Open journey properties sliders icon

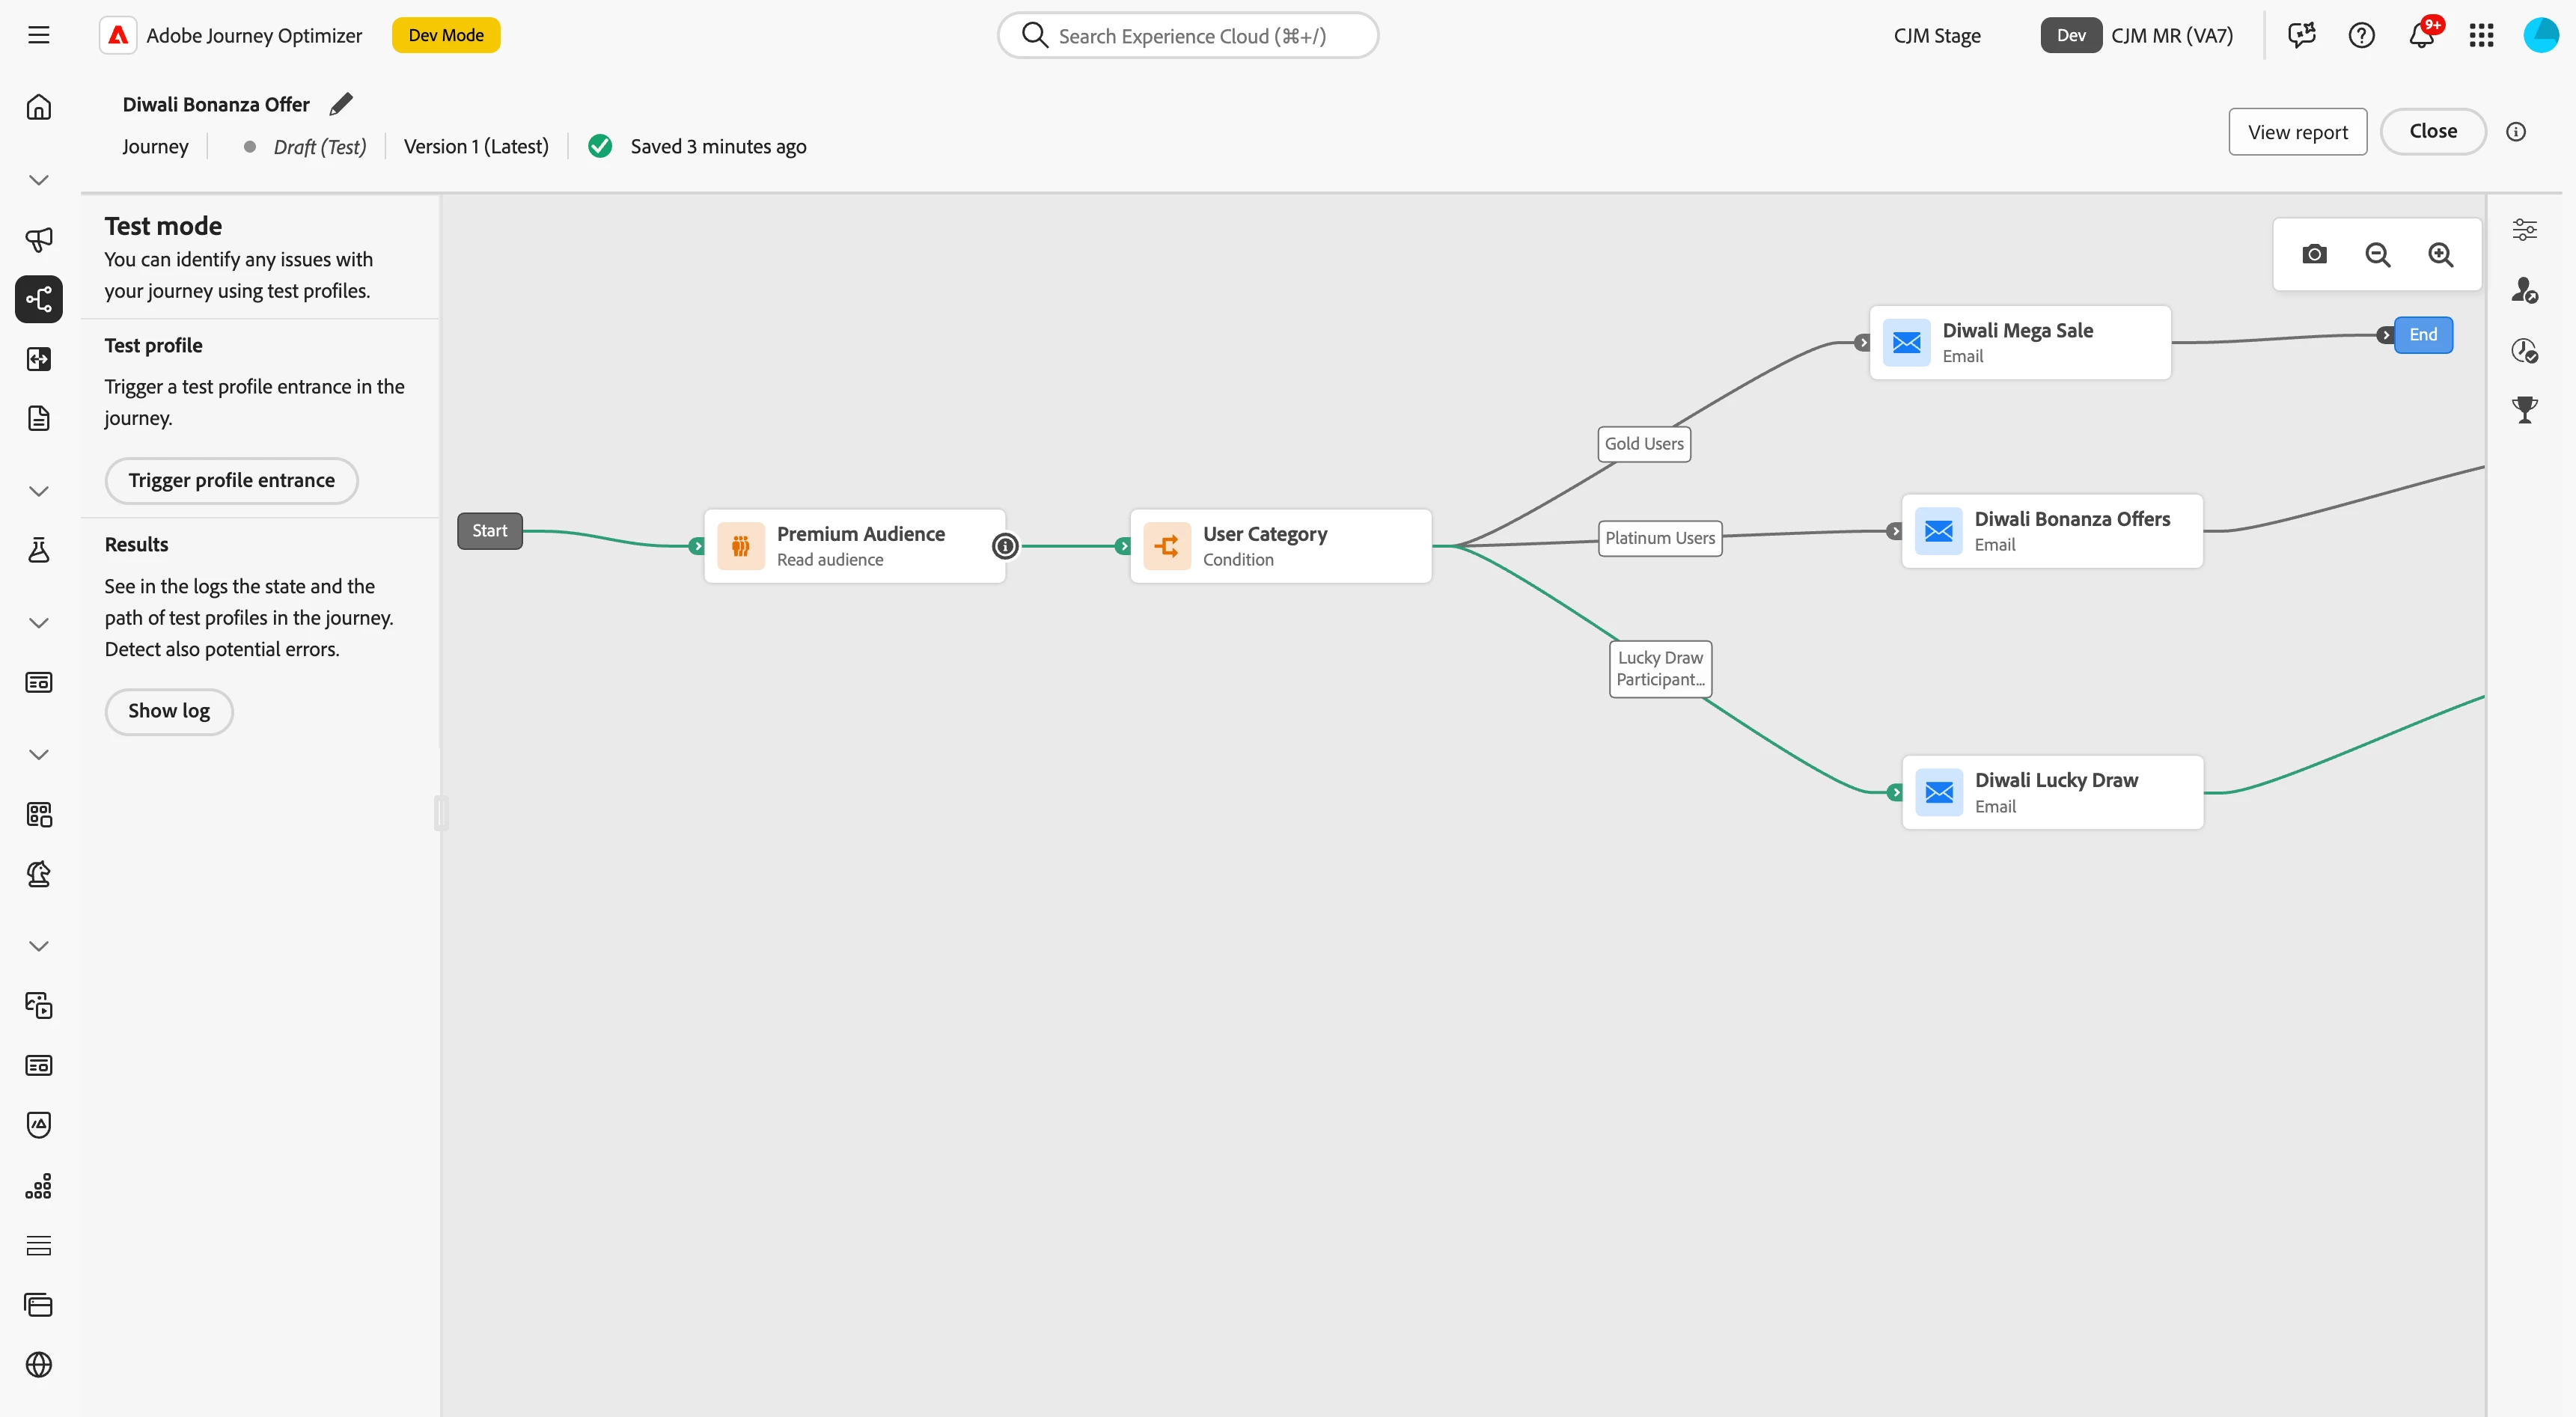(x=2524, y=230)
